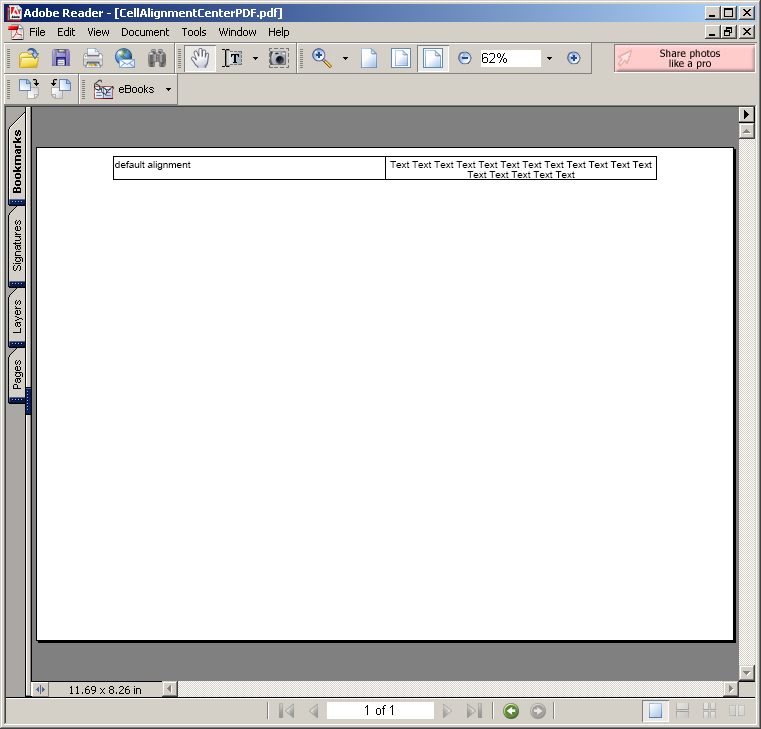Image resolution: width=761 pixels, height=729 pixels.
Task: Click the page size 11.69 x 8.26 in
Action: pyautogui.click(x=105, y=690)
